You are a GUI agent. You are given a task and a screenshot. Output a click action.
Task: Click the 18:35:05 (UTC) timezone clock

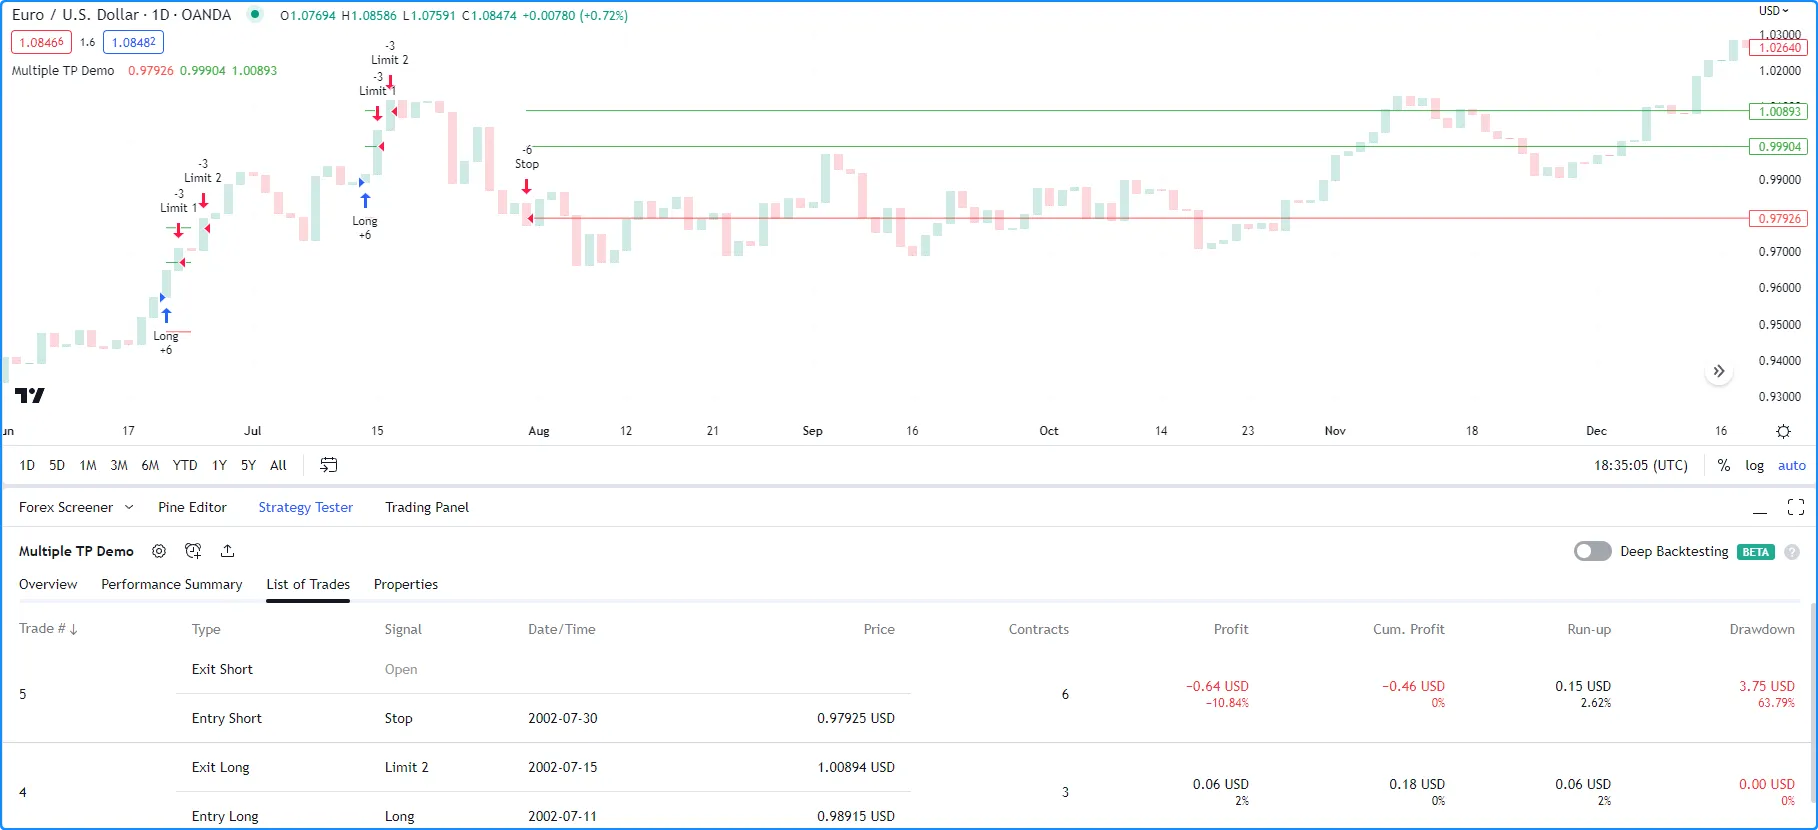(x=1640, y=465)
